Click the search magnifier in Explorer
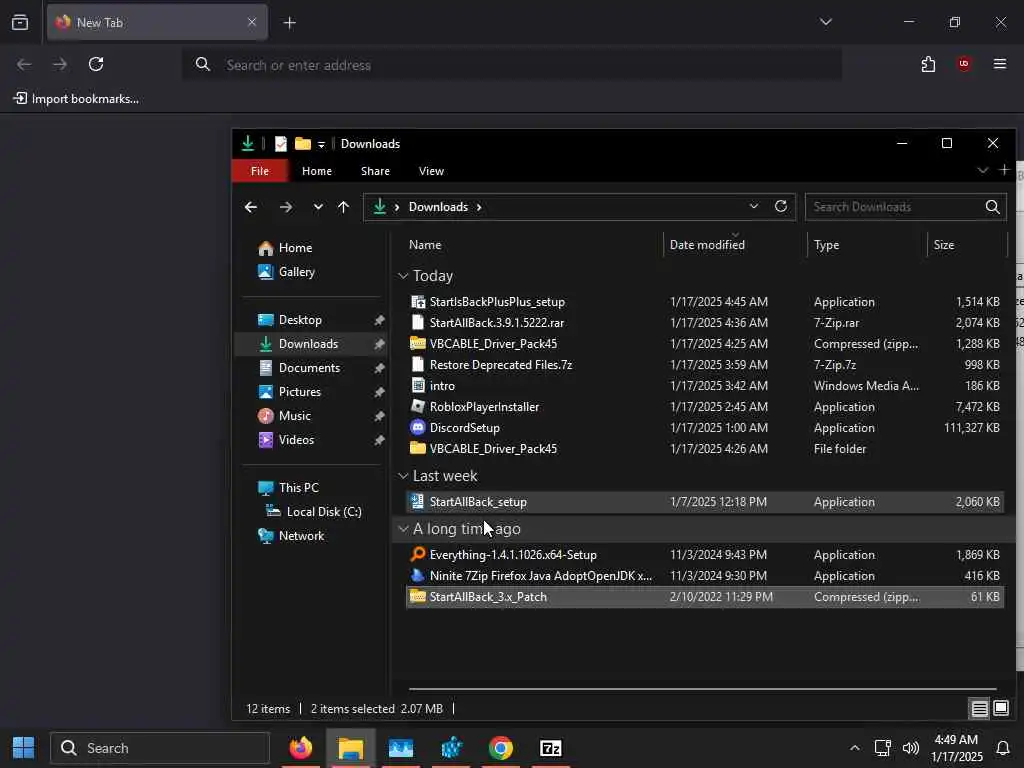The image size is (1024, 768). click(x=992, y=207)
